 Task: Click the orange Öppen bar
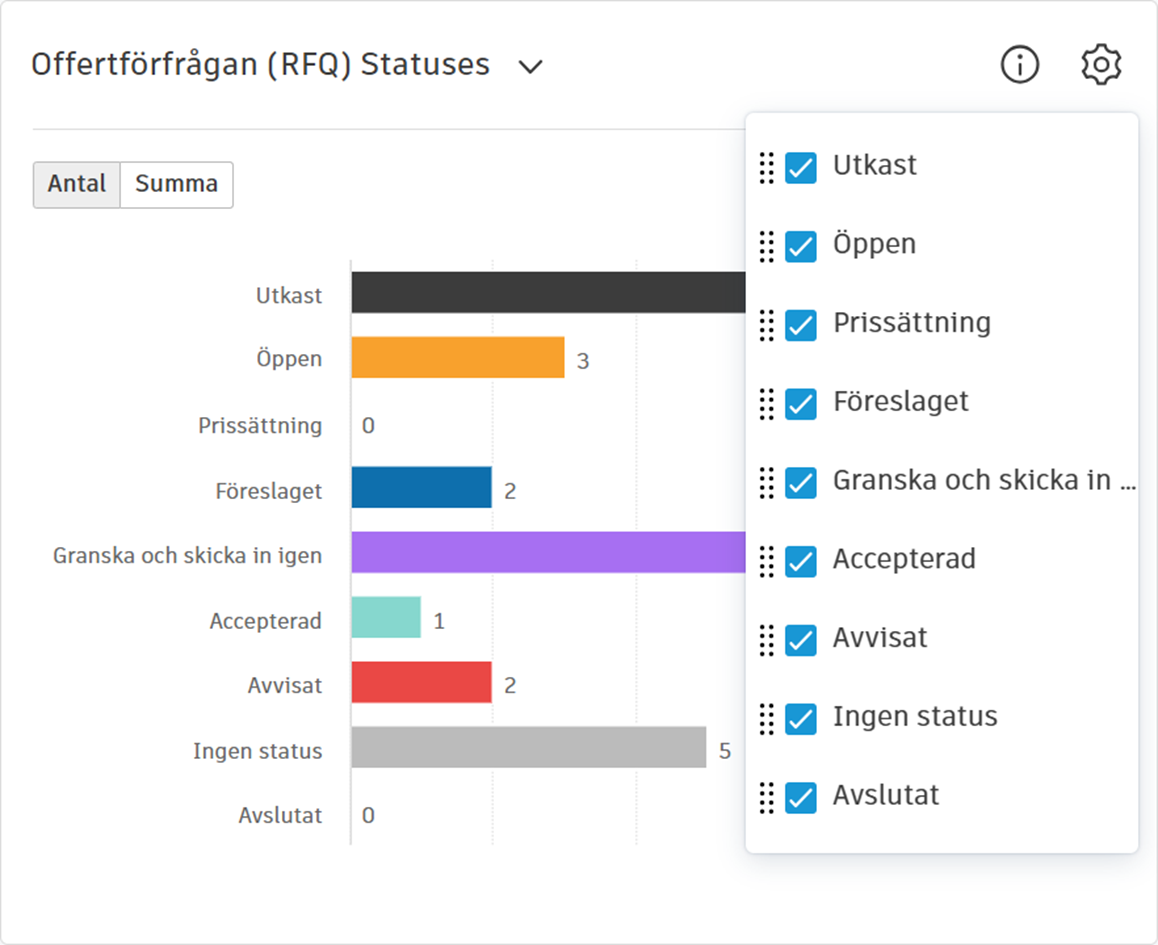click(458, 358)
